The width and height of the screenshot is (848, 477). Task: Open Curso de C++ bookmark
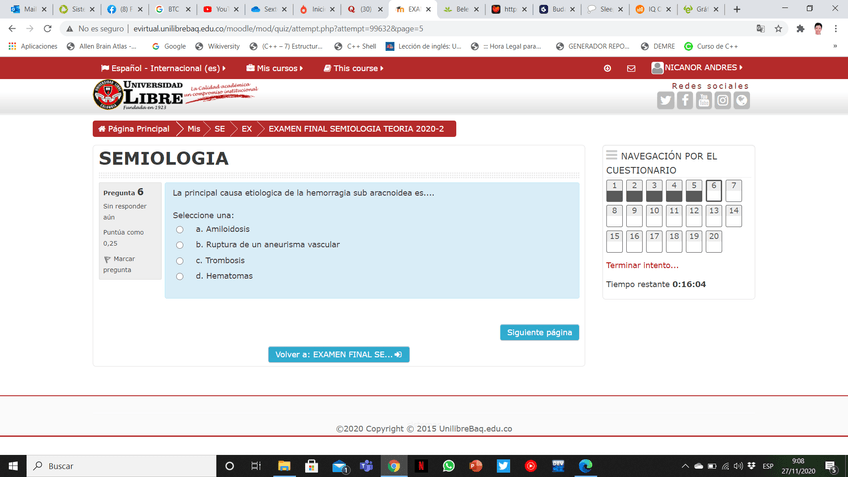click(711, 47)
